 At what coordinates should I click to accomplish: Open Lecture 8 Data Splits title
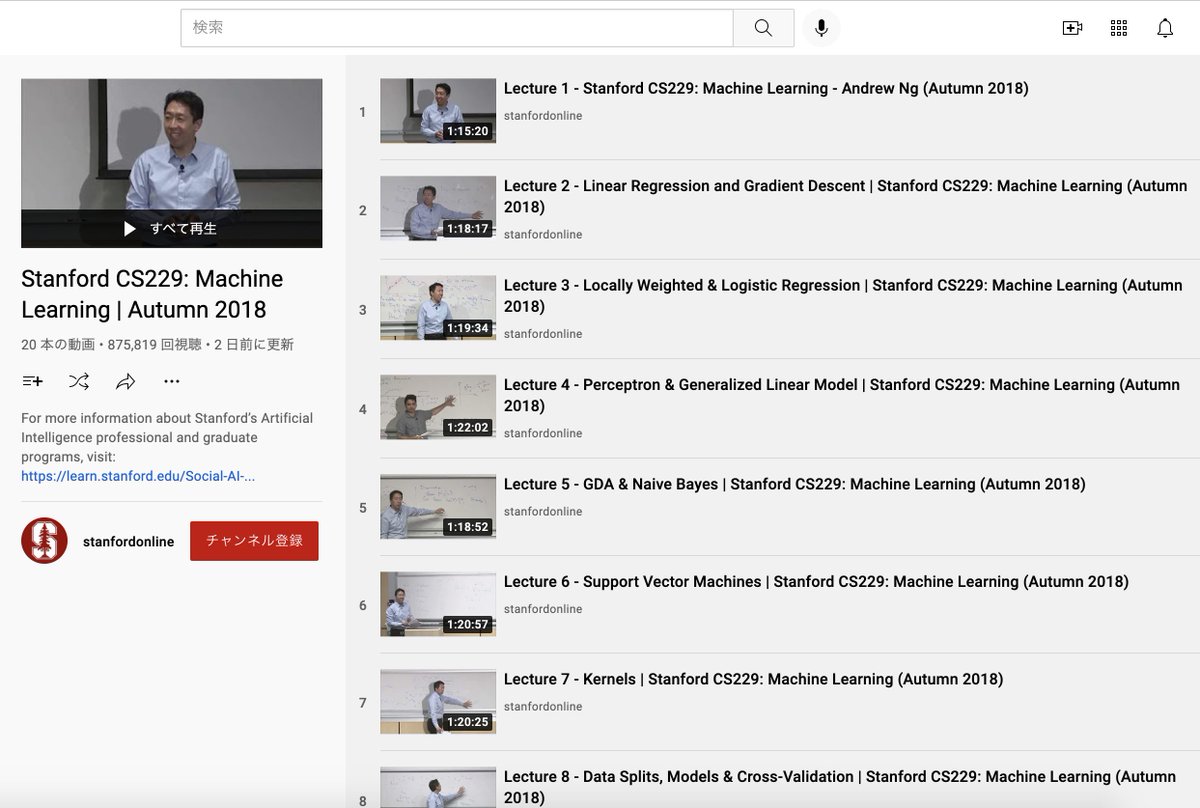pyautogui.click(x=840, y=787)
